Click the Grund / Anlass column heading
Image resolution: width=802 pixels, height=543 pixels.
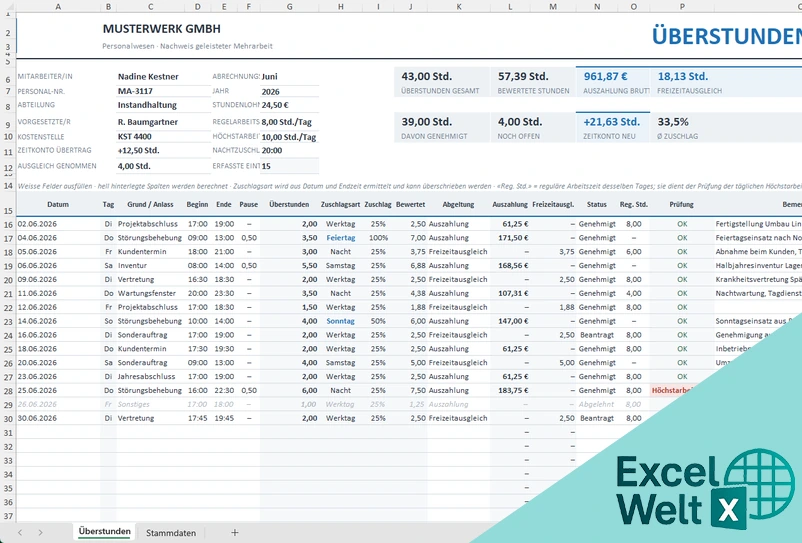coord(150,205)
